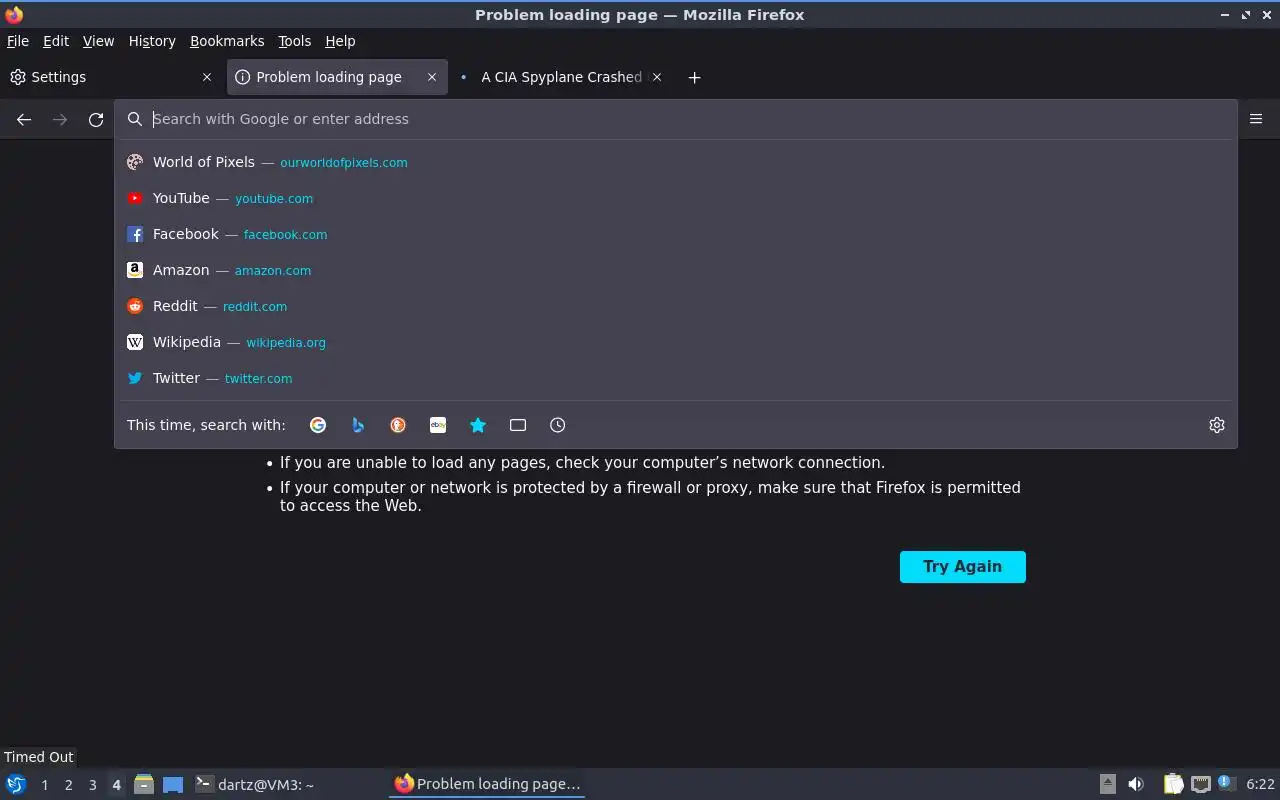The height and width of the screenshot is (800, 1280).
Task: Open the File menu
Action: pos(18,41)
